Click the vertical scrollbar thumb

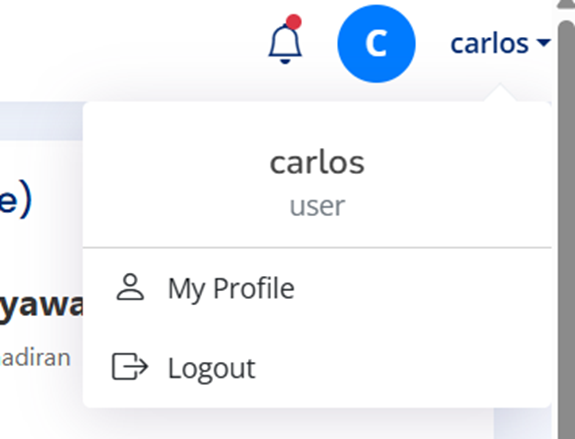(x=567, y=230)
